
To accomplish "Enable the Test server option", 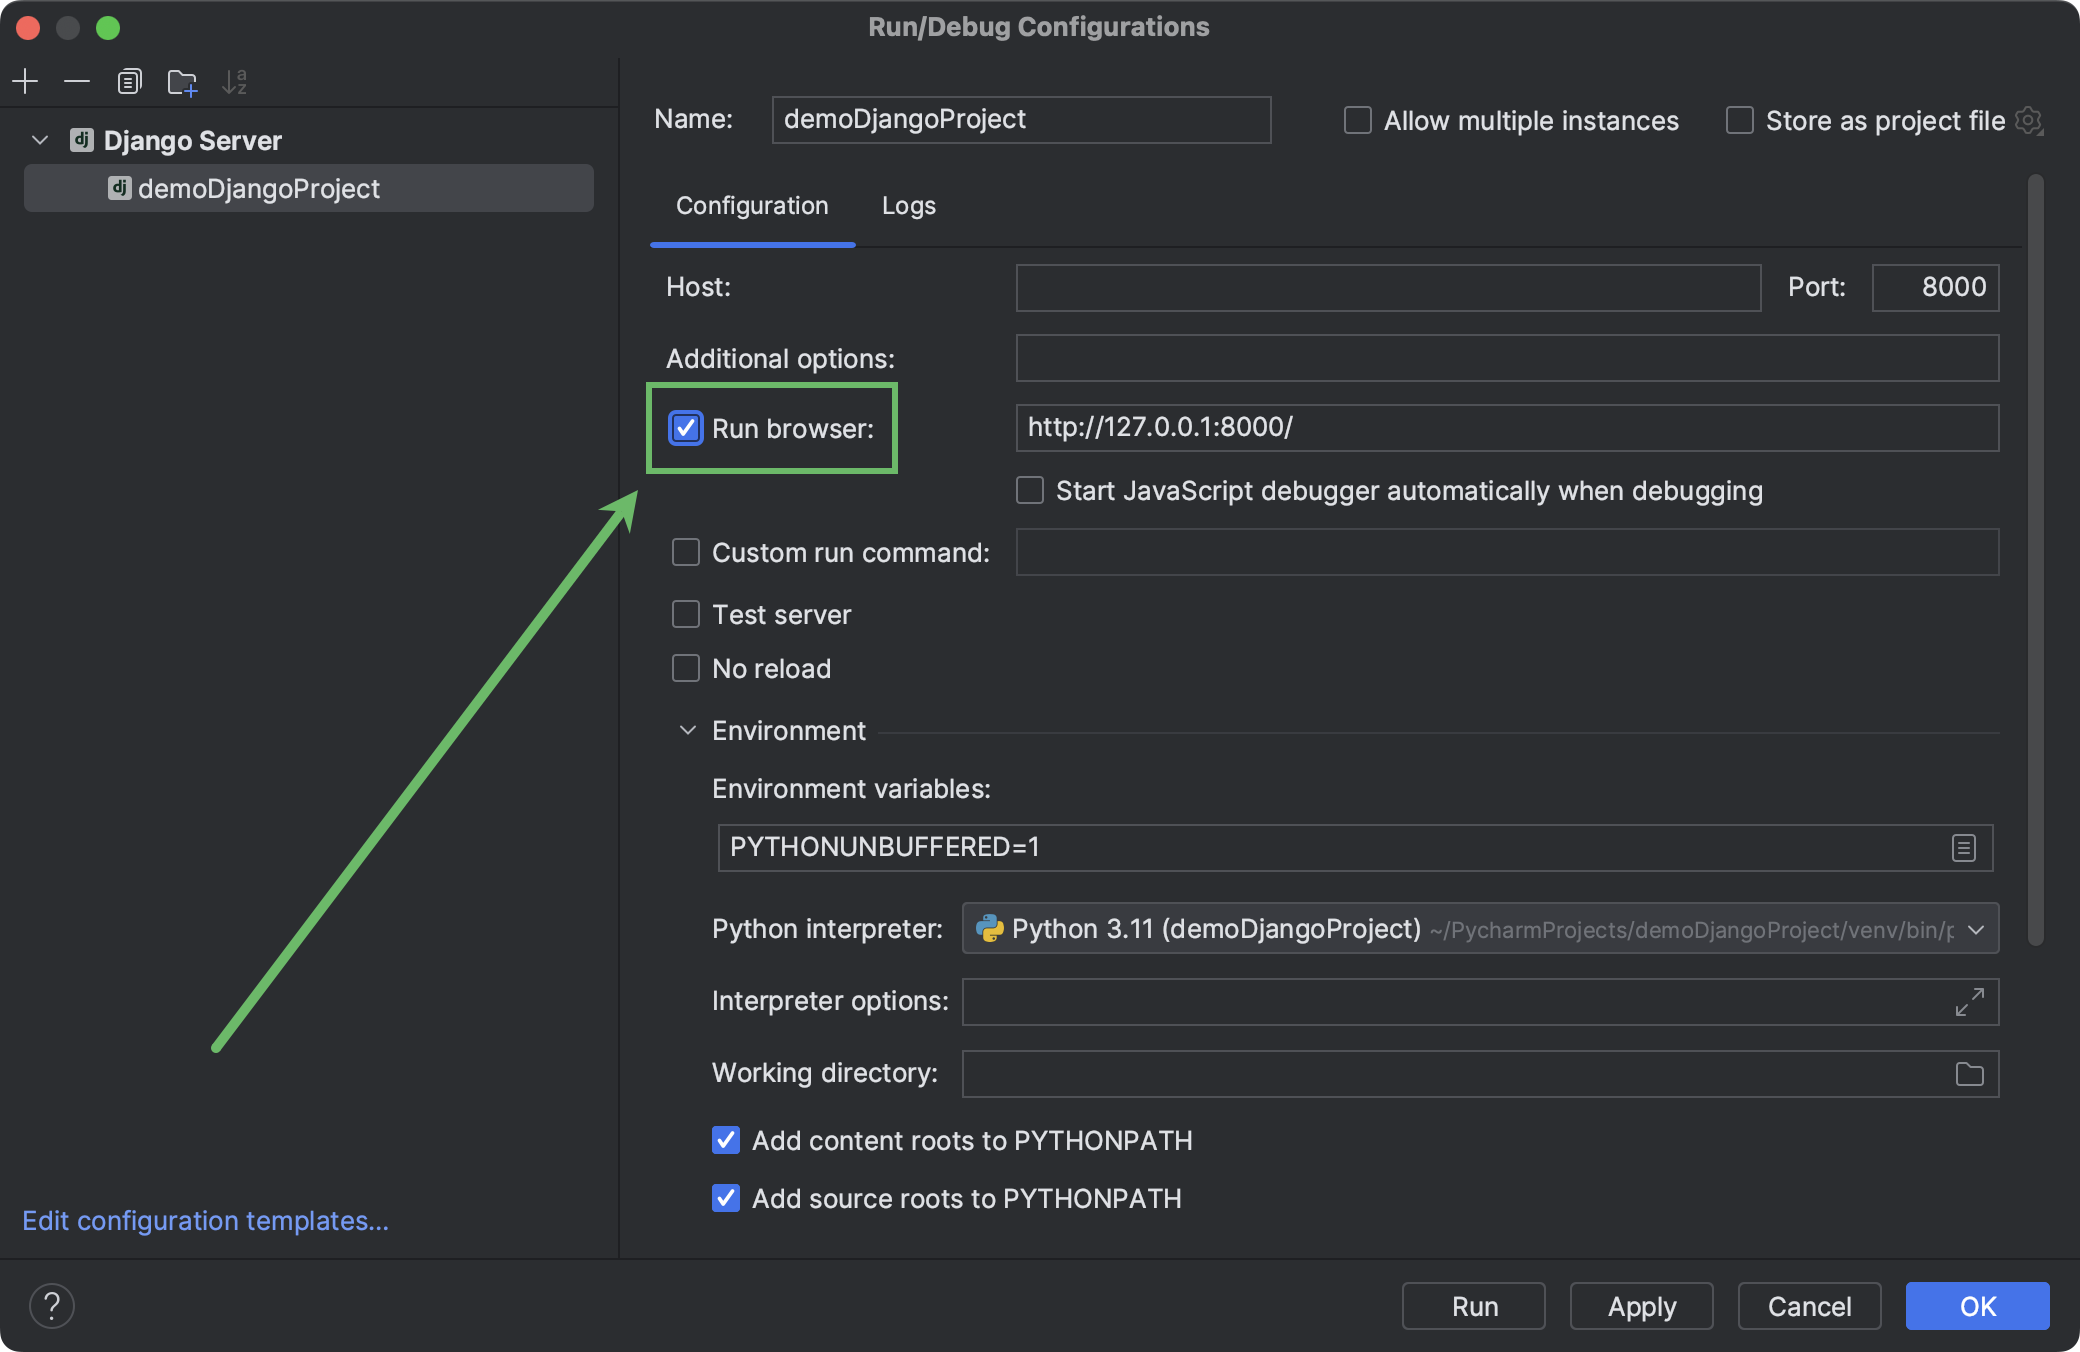I will click(x=685, y=614).
